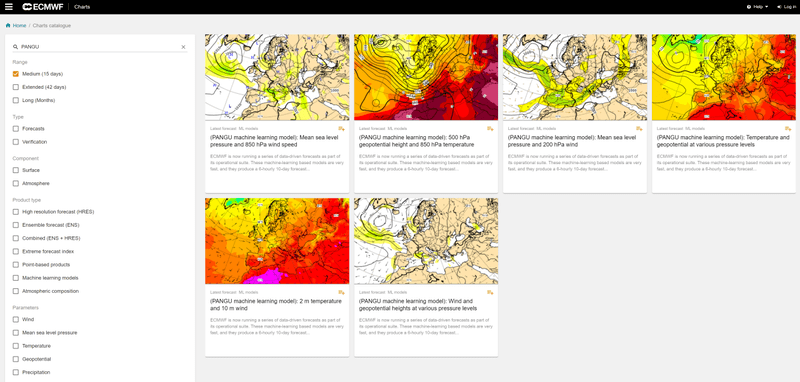Viewport: 800px width, 382px height.
Task: Check the Mean sea level pressure parameter
Action: pos(16,333)
